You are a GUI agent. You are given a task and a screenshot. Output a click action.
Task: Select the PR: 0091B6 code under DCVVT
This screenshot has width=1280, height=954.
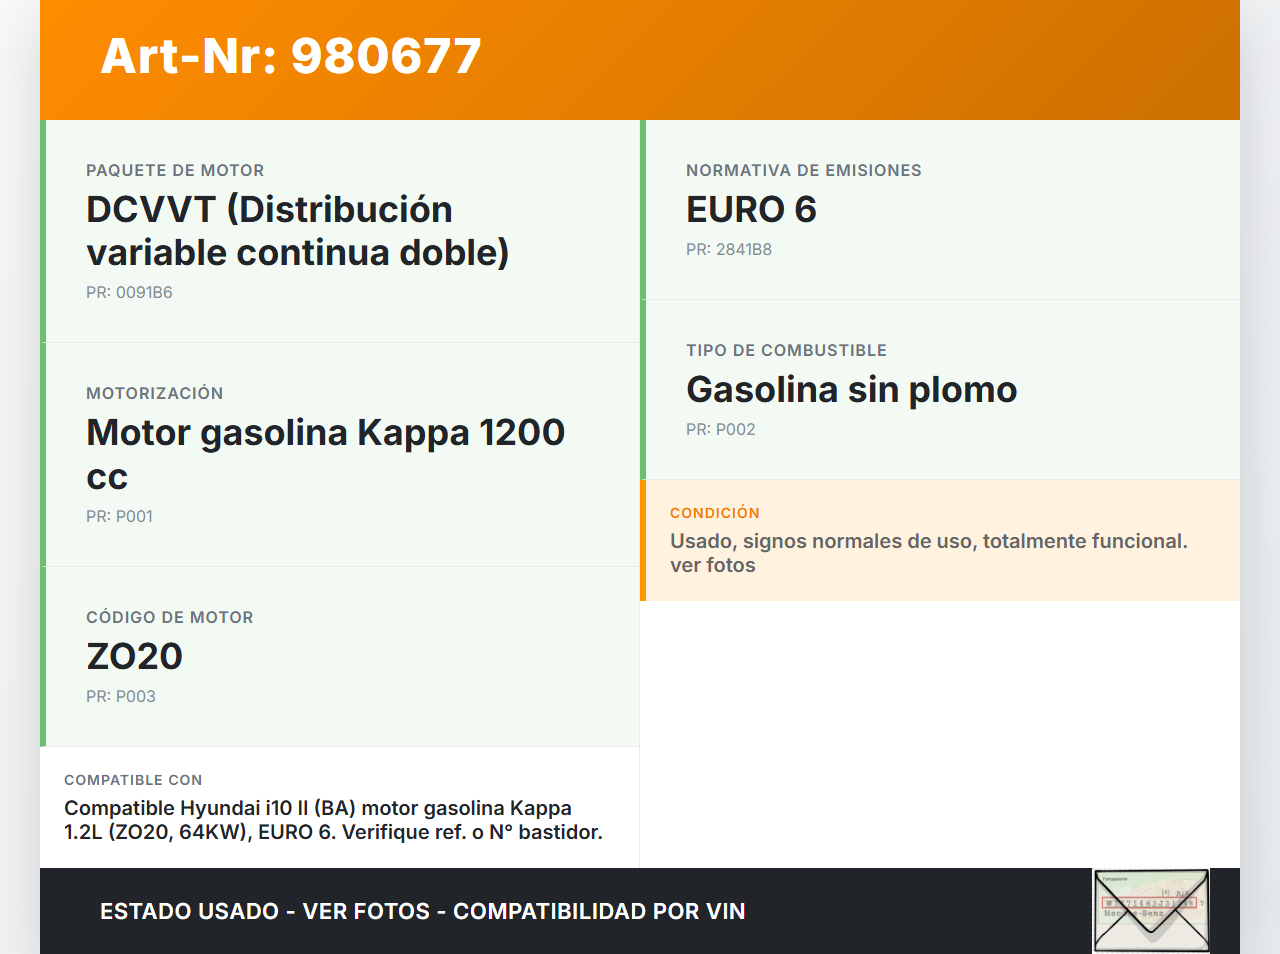click(129, 292)
